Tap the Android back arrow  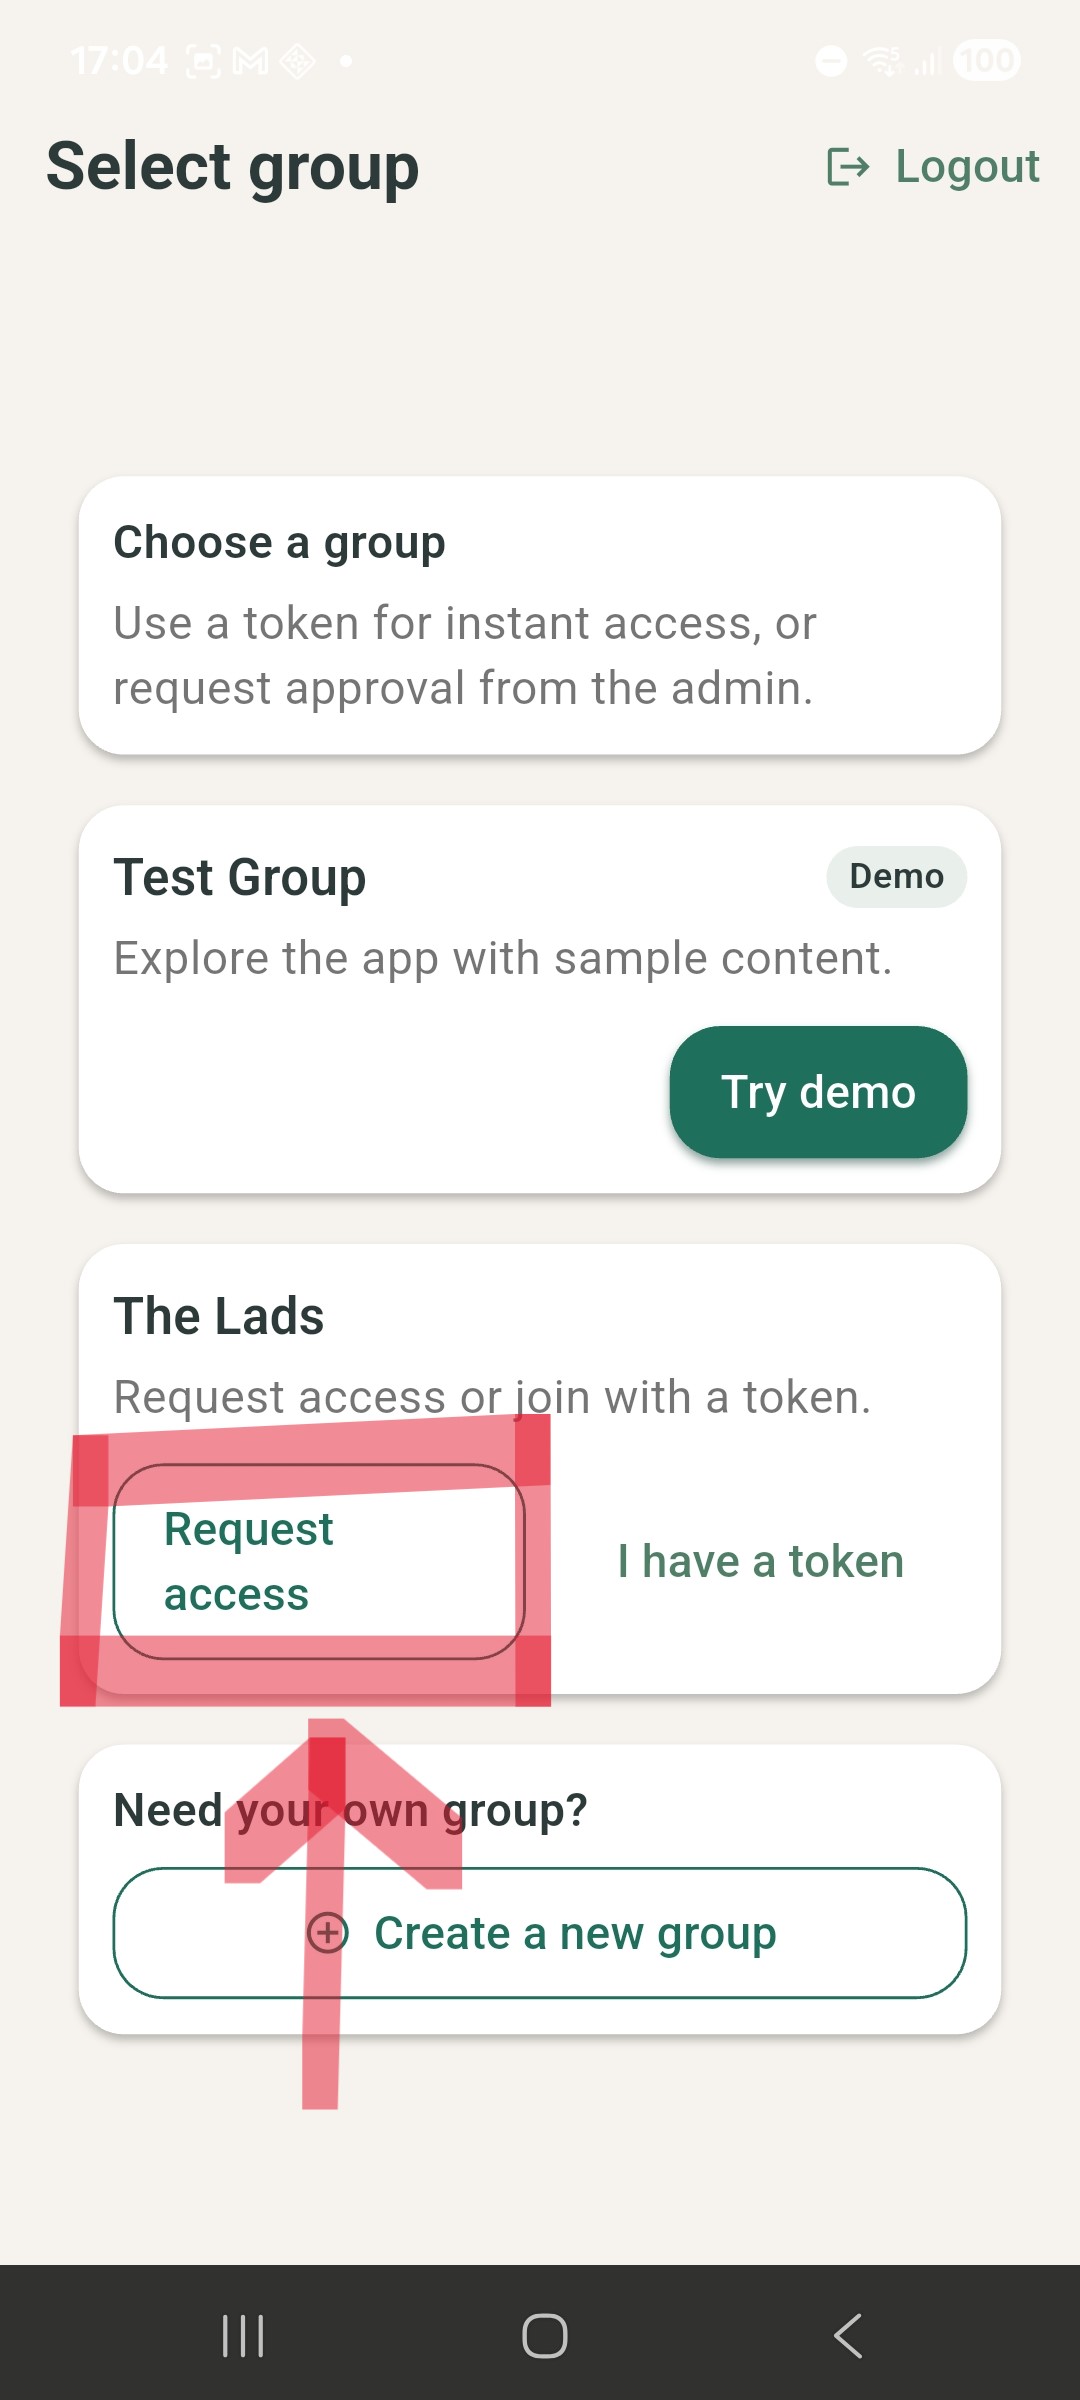[x=848, y=2336]
